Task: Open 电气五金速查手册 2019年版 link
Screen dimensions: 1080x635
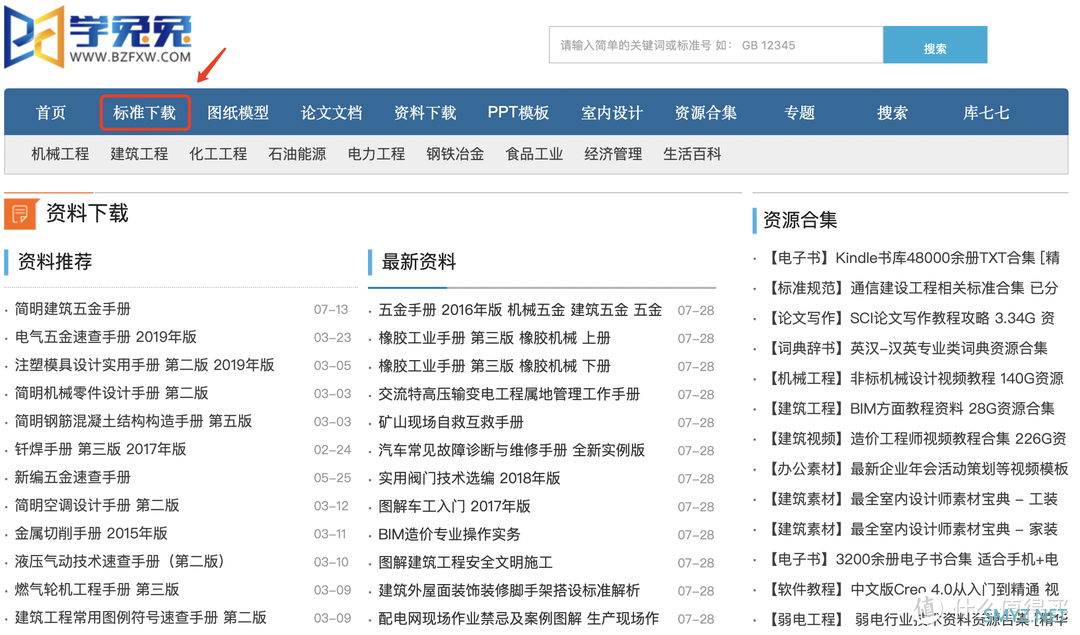Action: (x=106, y=337)
